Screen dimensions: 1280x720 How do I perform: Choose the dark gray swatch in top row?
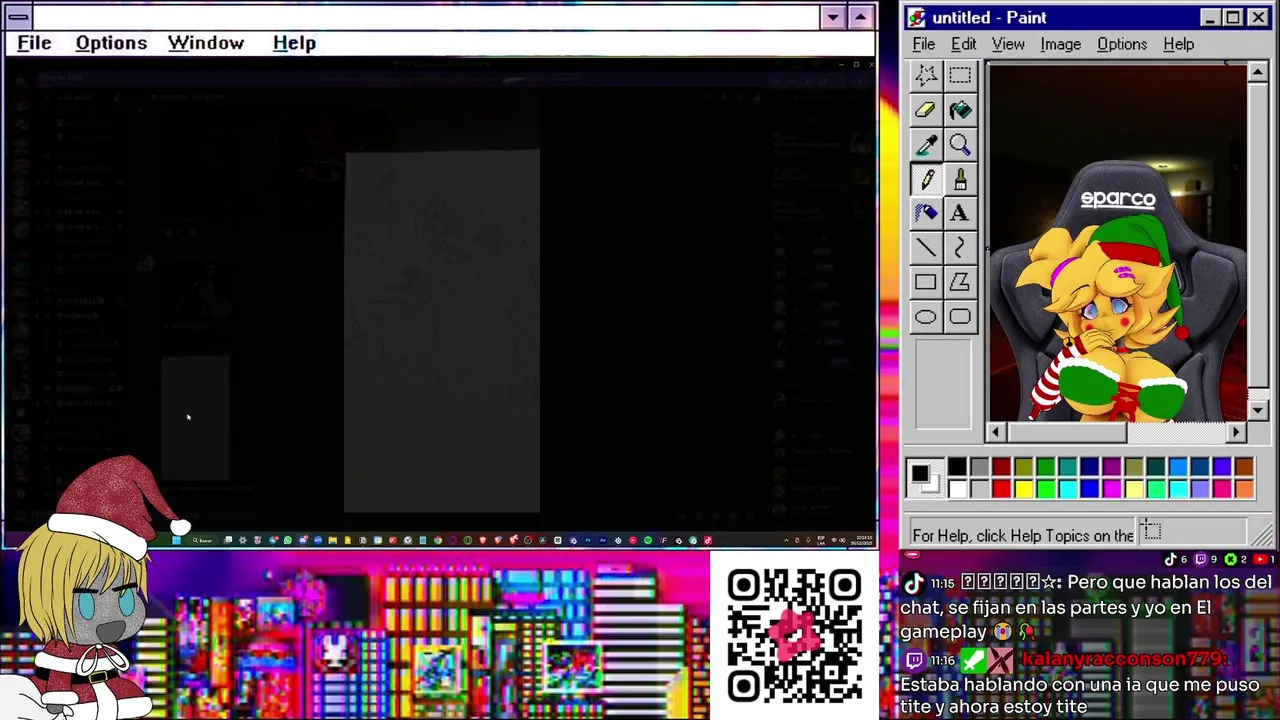tap(979, 467)
